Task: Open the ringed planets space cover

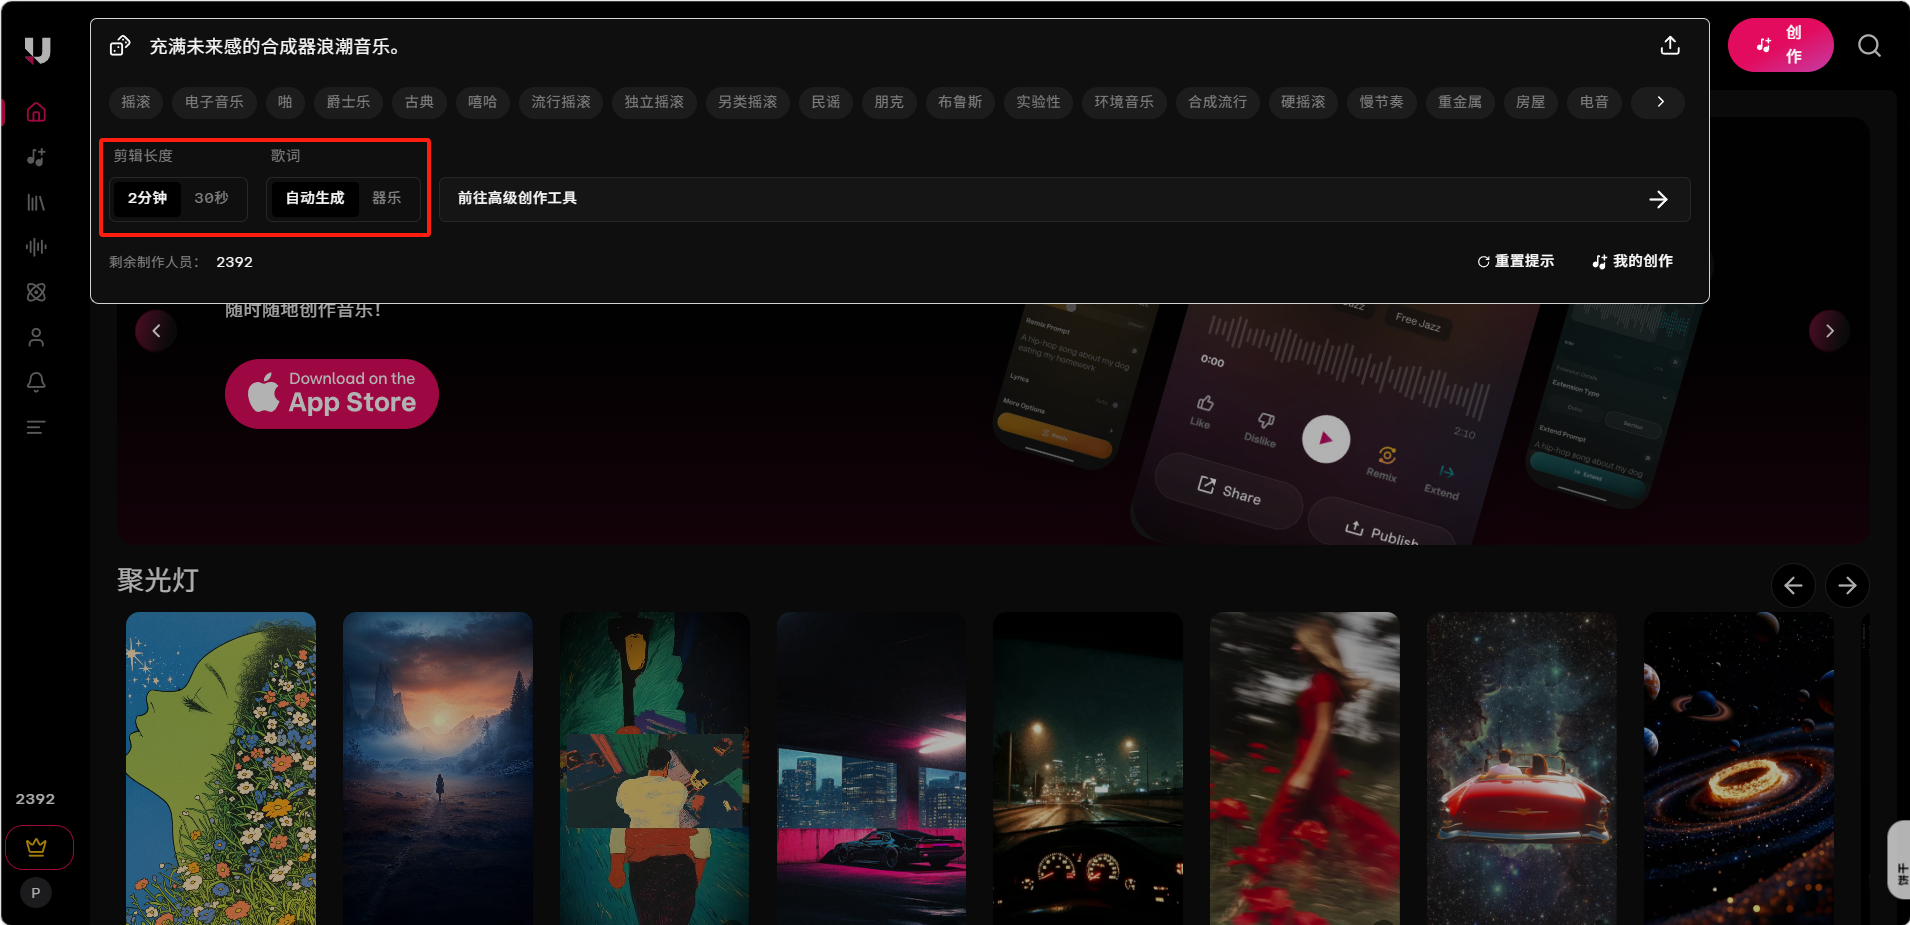Action: tap(1739, 768)
